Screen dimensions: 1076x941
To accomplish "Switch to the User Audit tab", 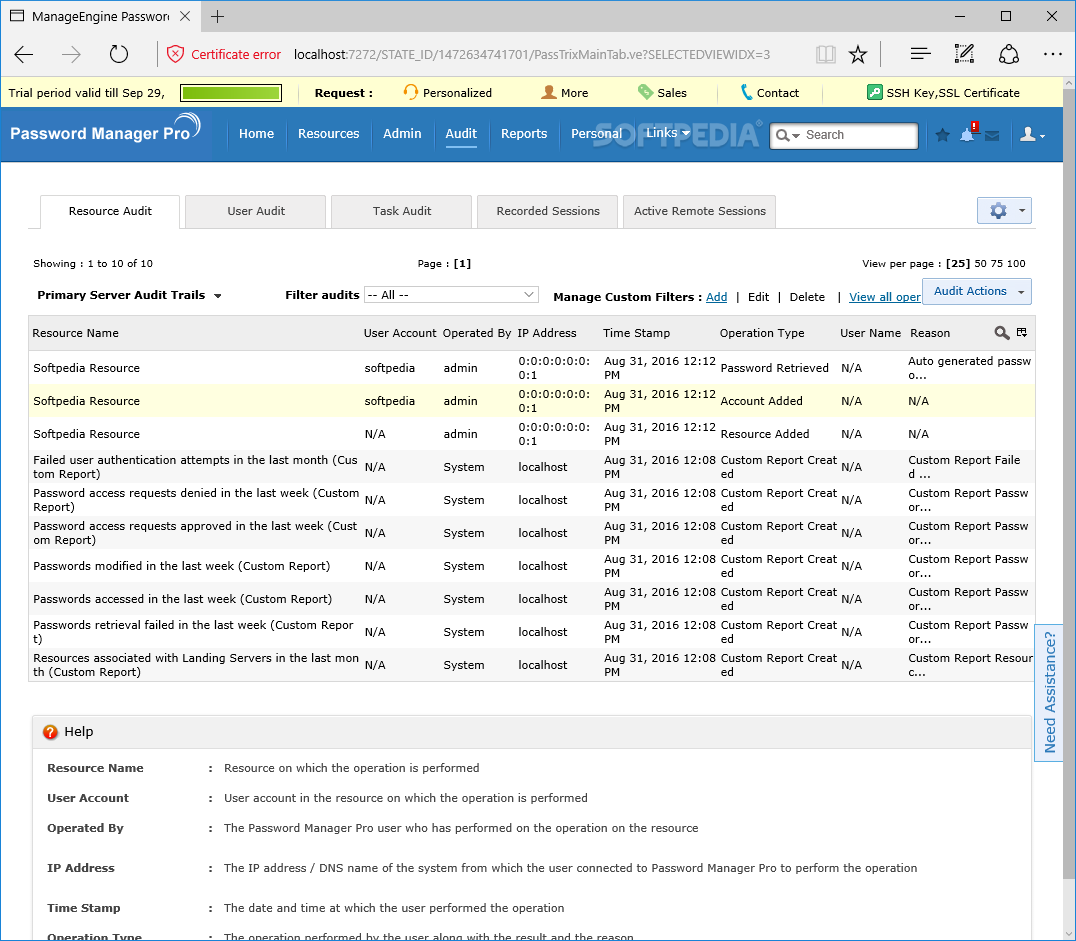I will pos(256,211).
